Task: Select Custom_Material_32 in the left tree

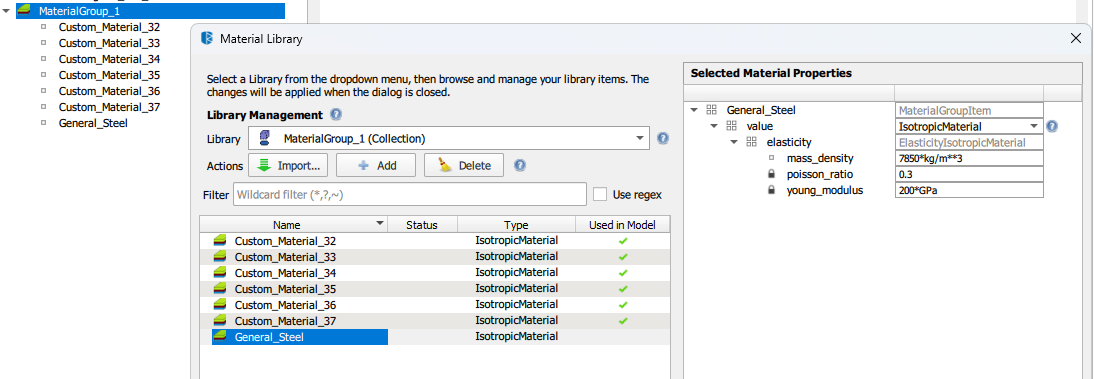Action: tap(110, 27)
